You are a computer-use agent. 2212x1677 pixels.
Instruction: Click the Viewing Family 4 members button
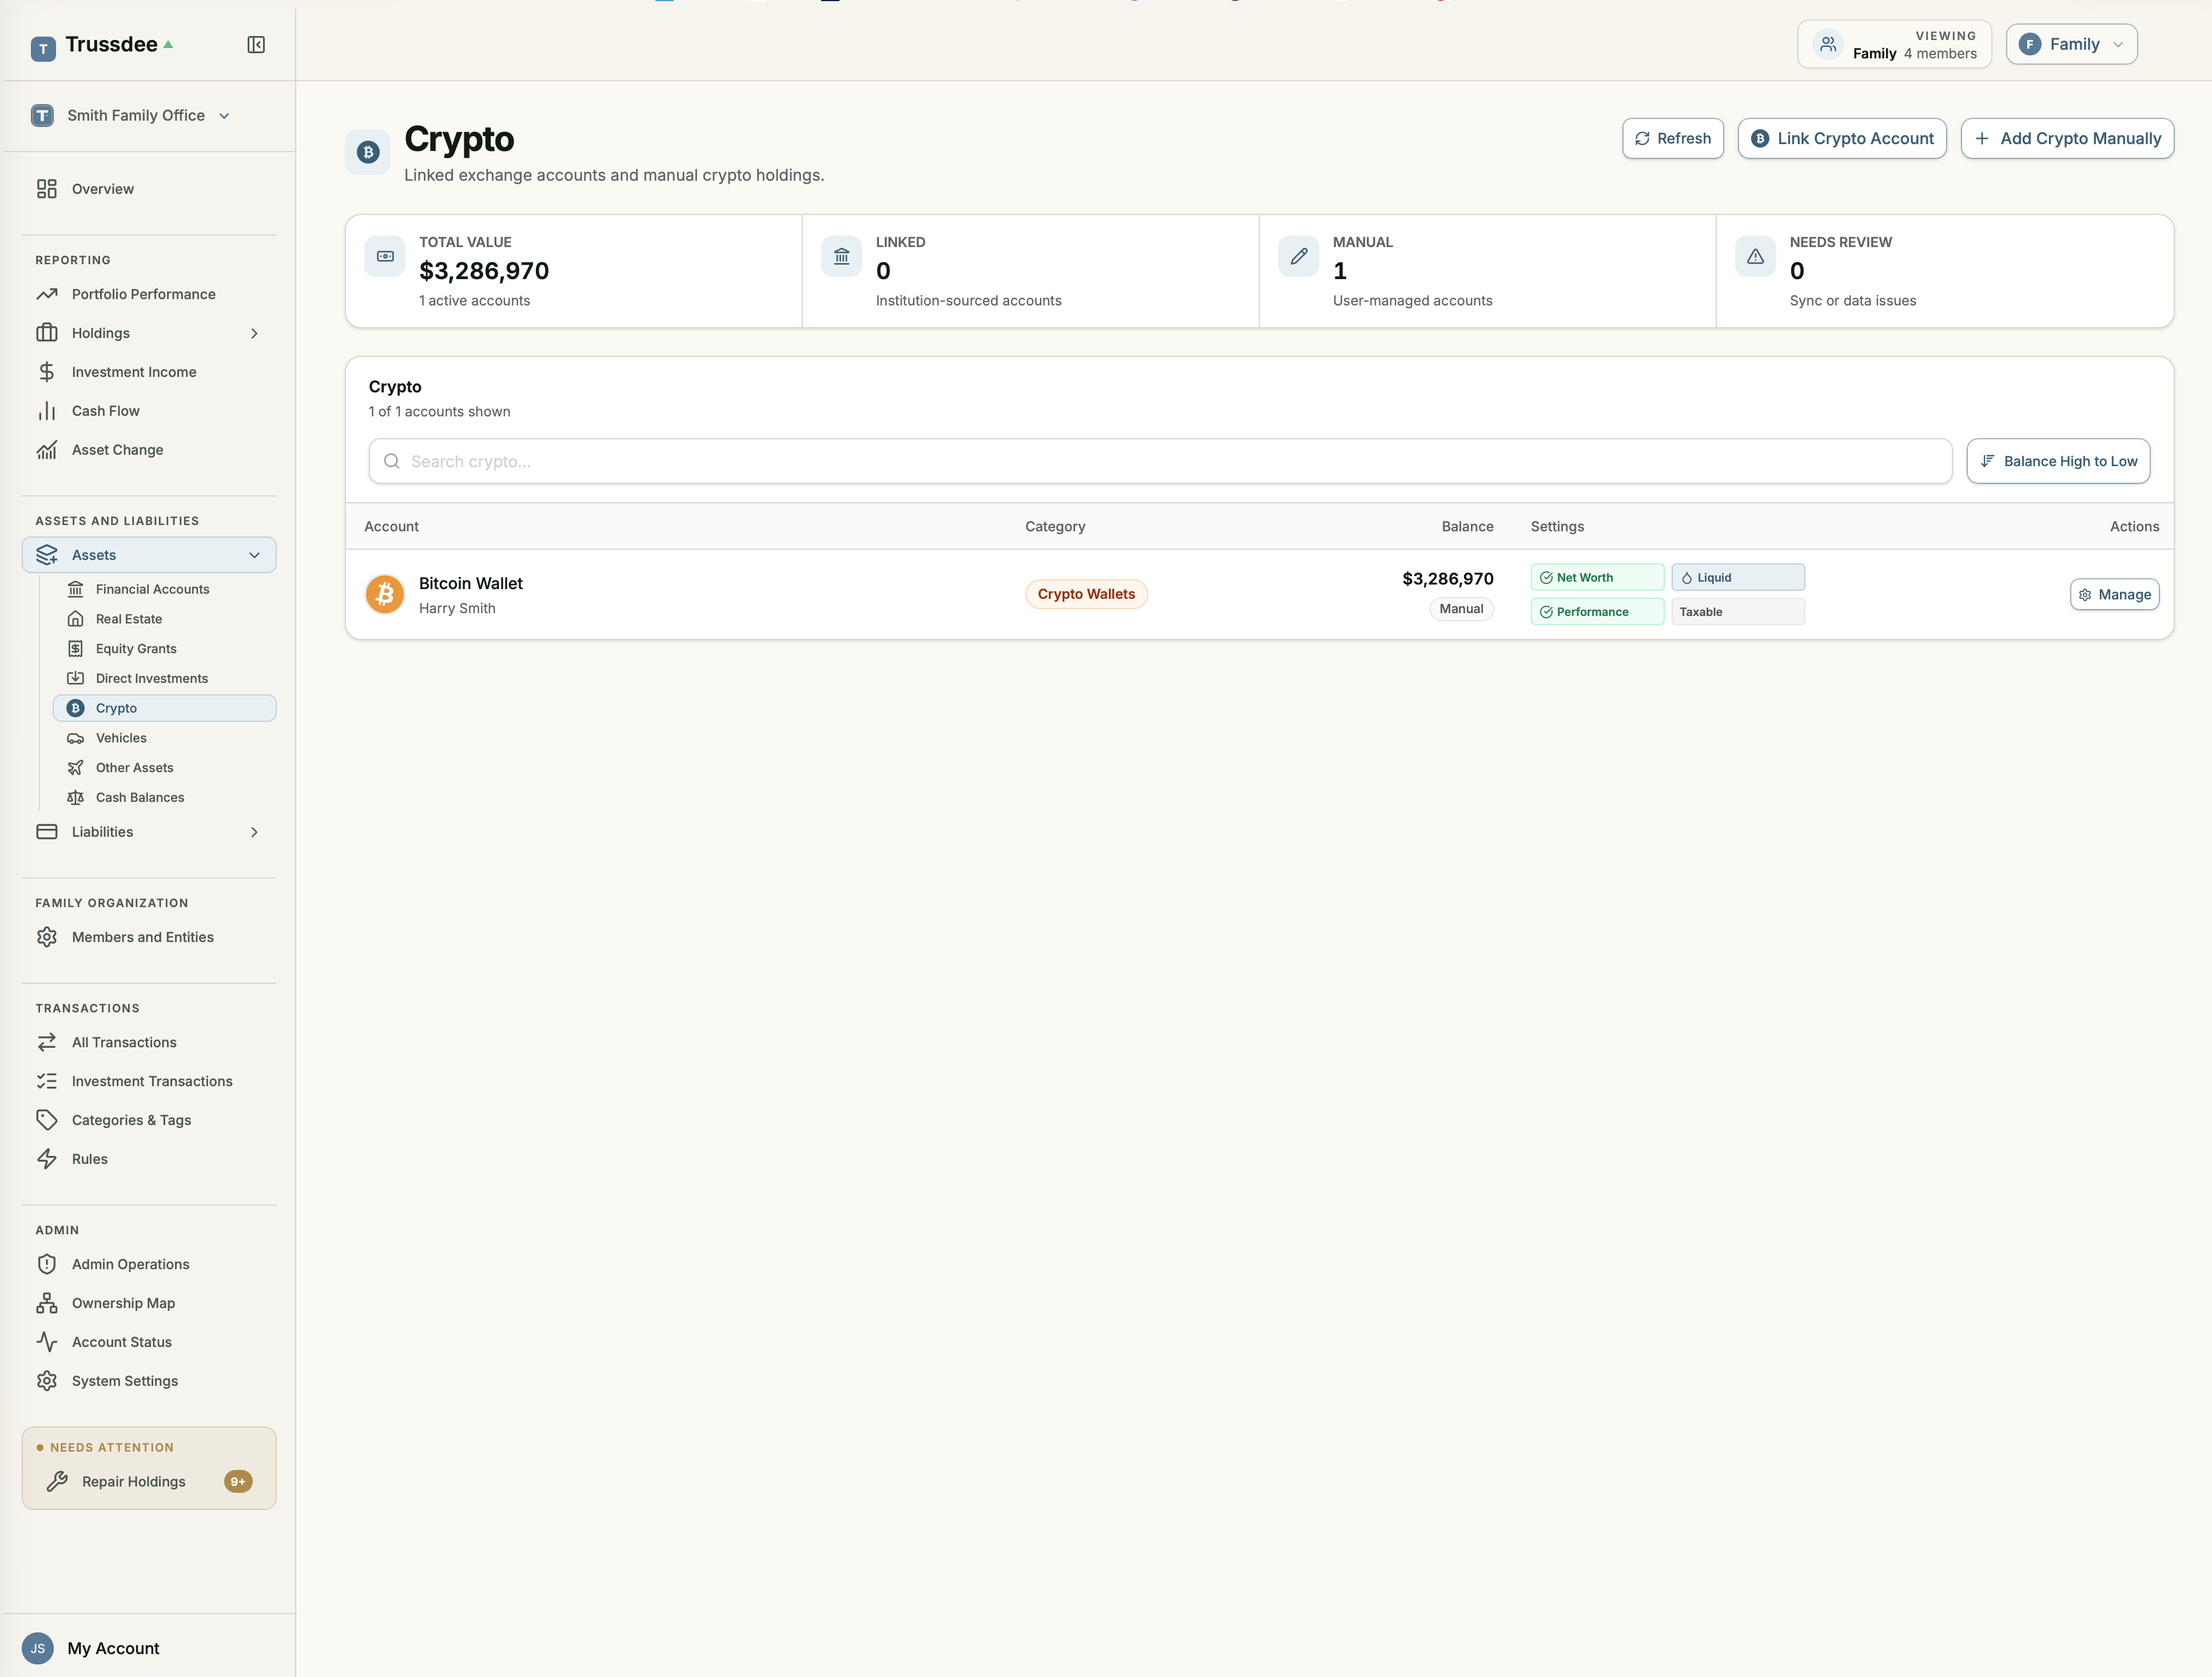1894,44
